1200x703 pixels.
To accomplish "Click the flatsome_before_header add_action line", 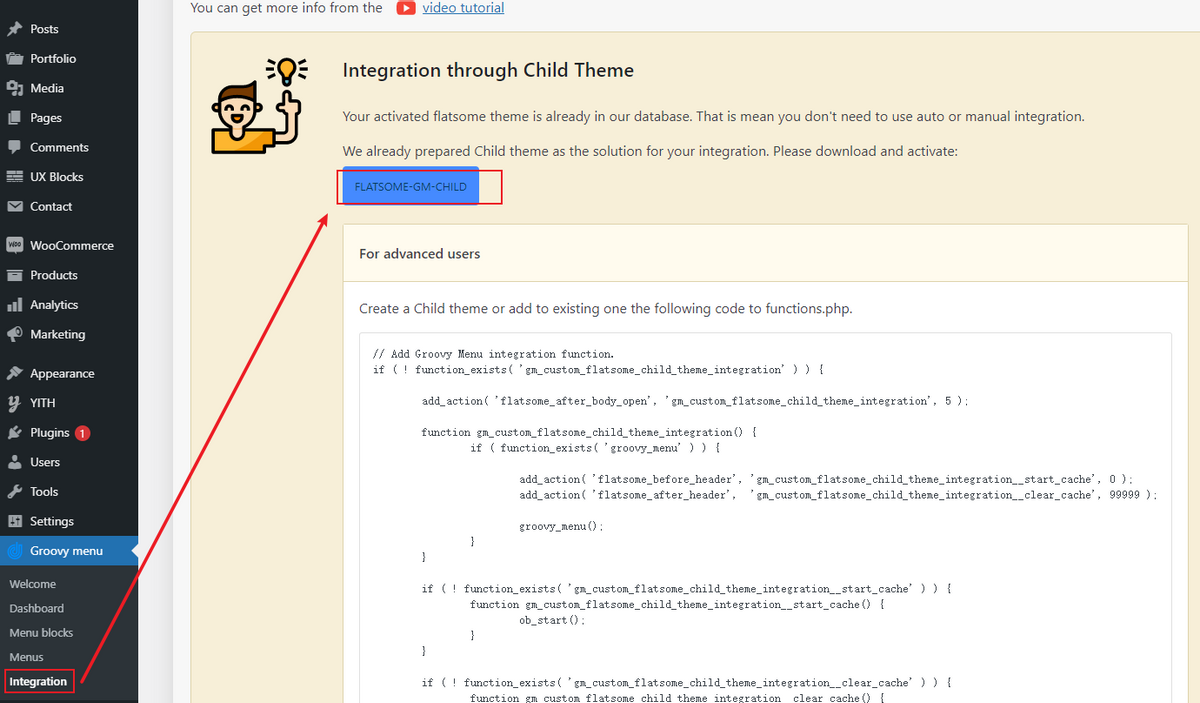I will pyautogui.click(x=827, y=479).
